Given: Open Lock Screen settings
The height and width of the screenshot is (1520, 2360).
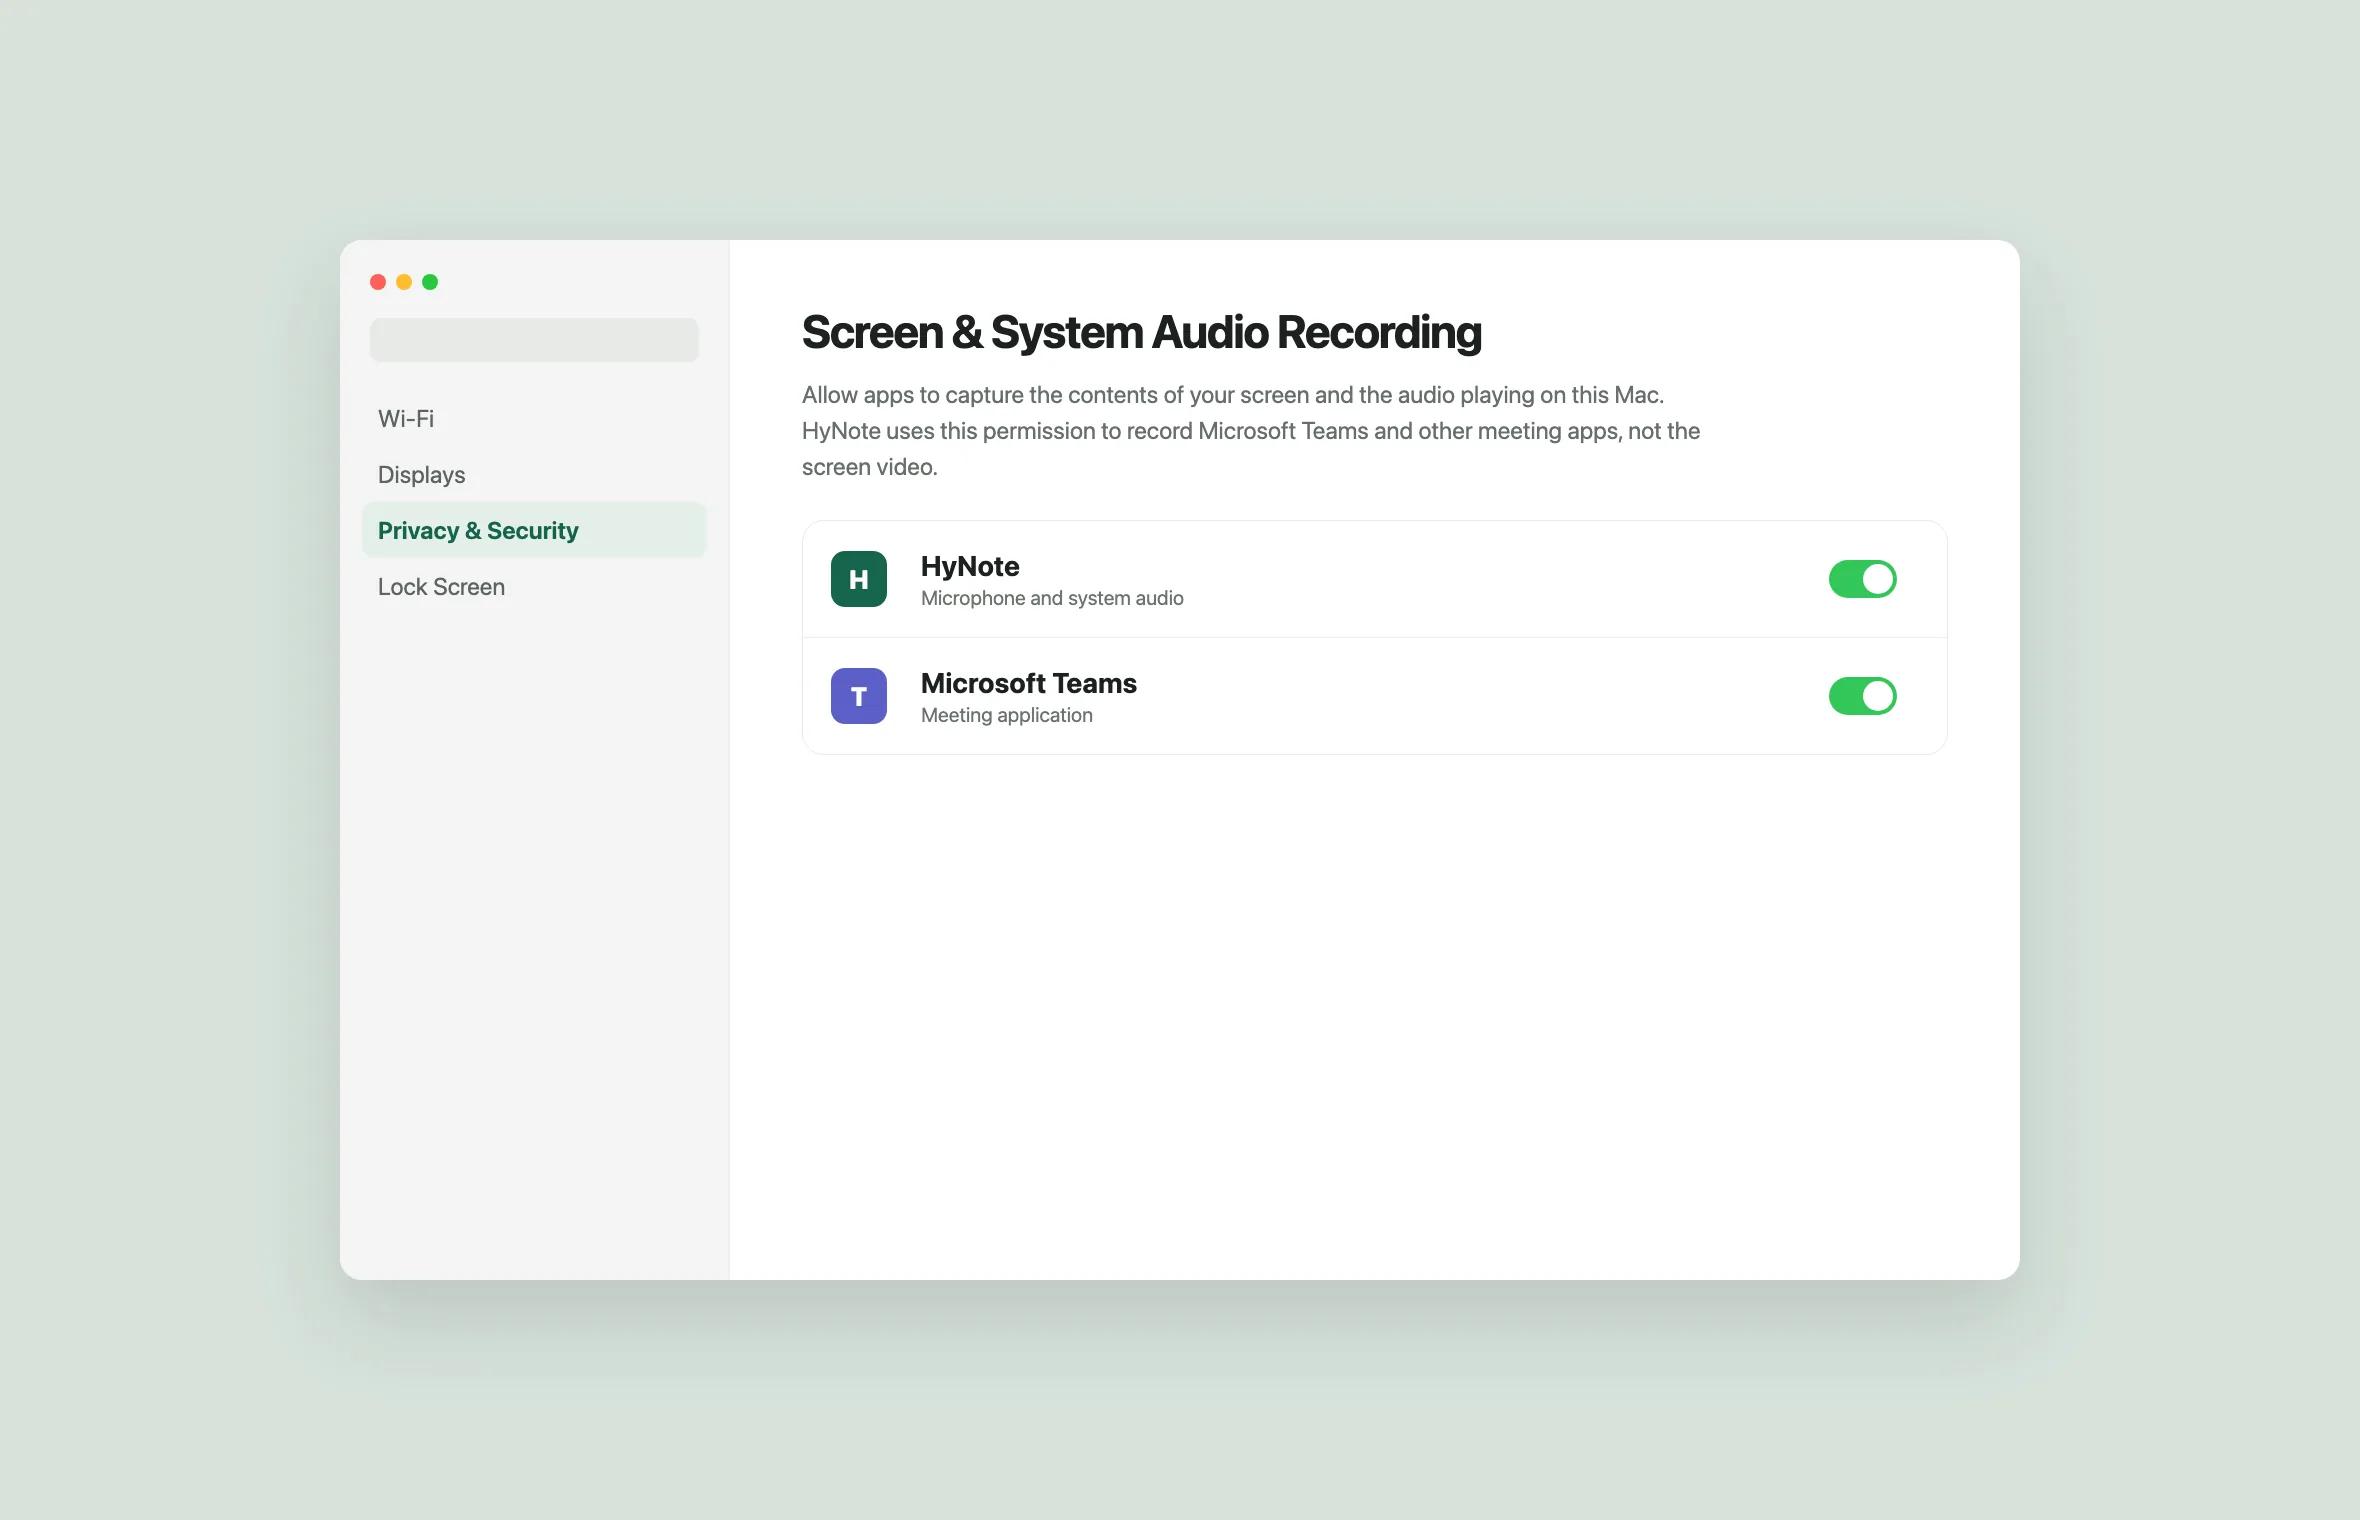Looking at the screenshot, I should 534,587.
